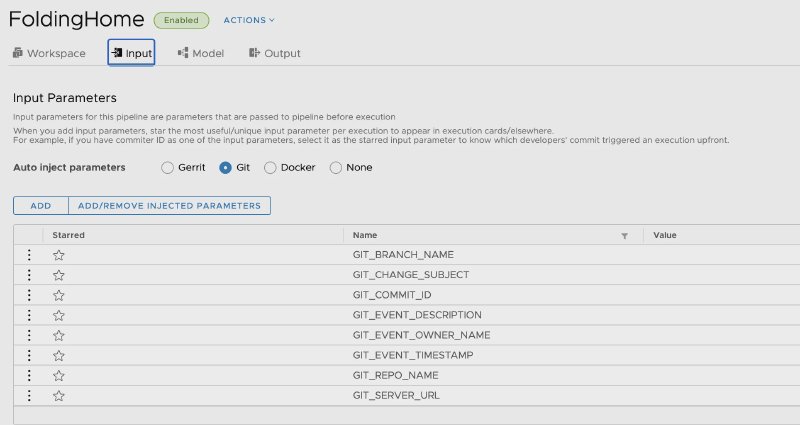Open row menu for GIT_CHANGE_SUBJECT
Screen dimensions: 800x425
click(x=29, y=275)
